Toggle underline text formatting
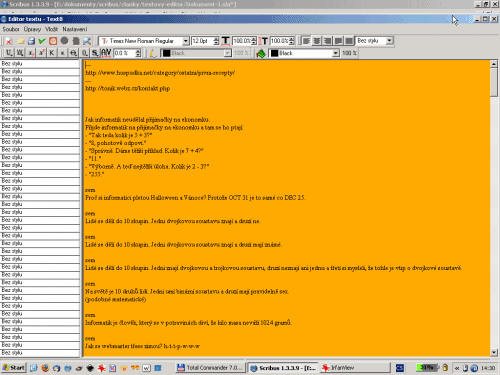 (x=9, y=53)
